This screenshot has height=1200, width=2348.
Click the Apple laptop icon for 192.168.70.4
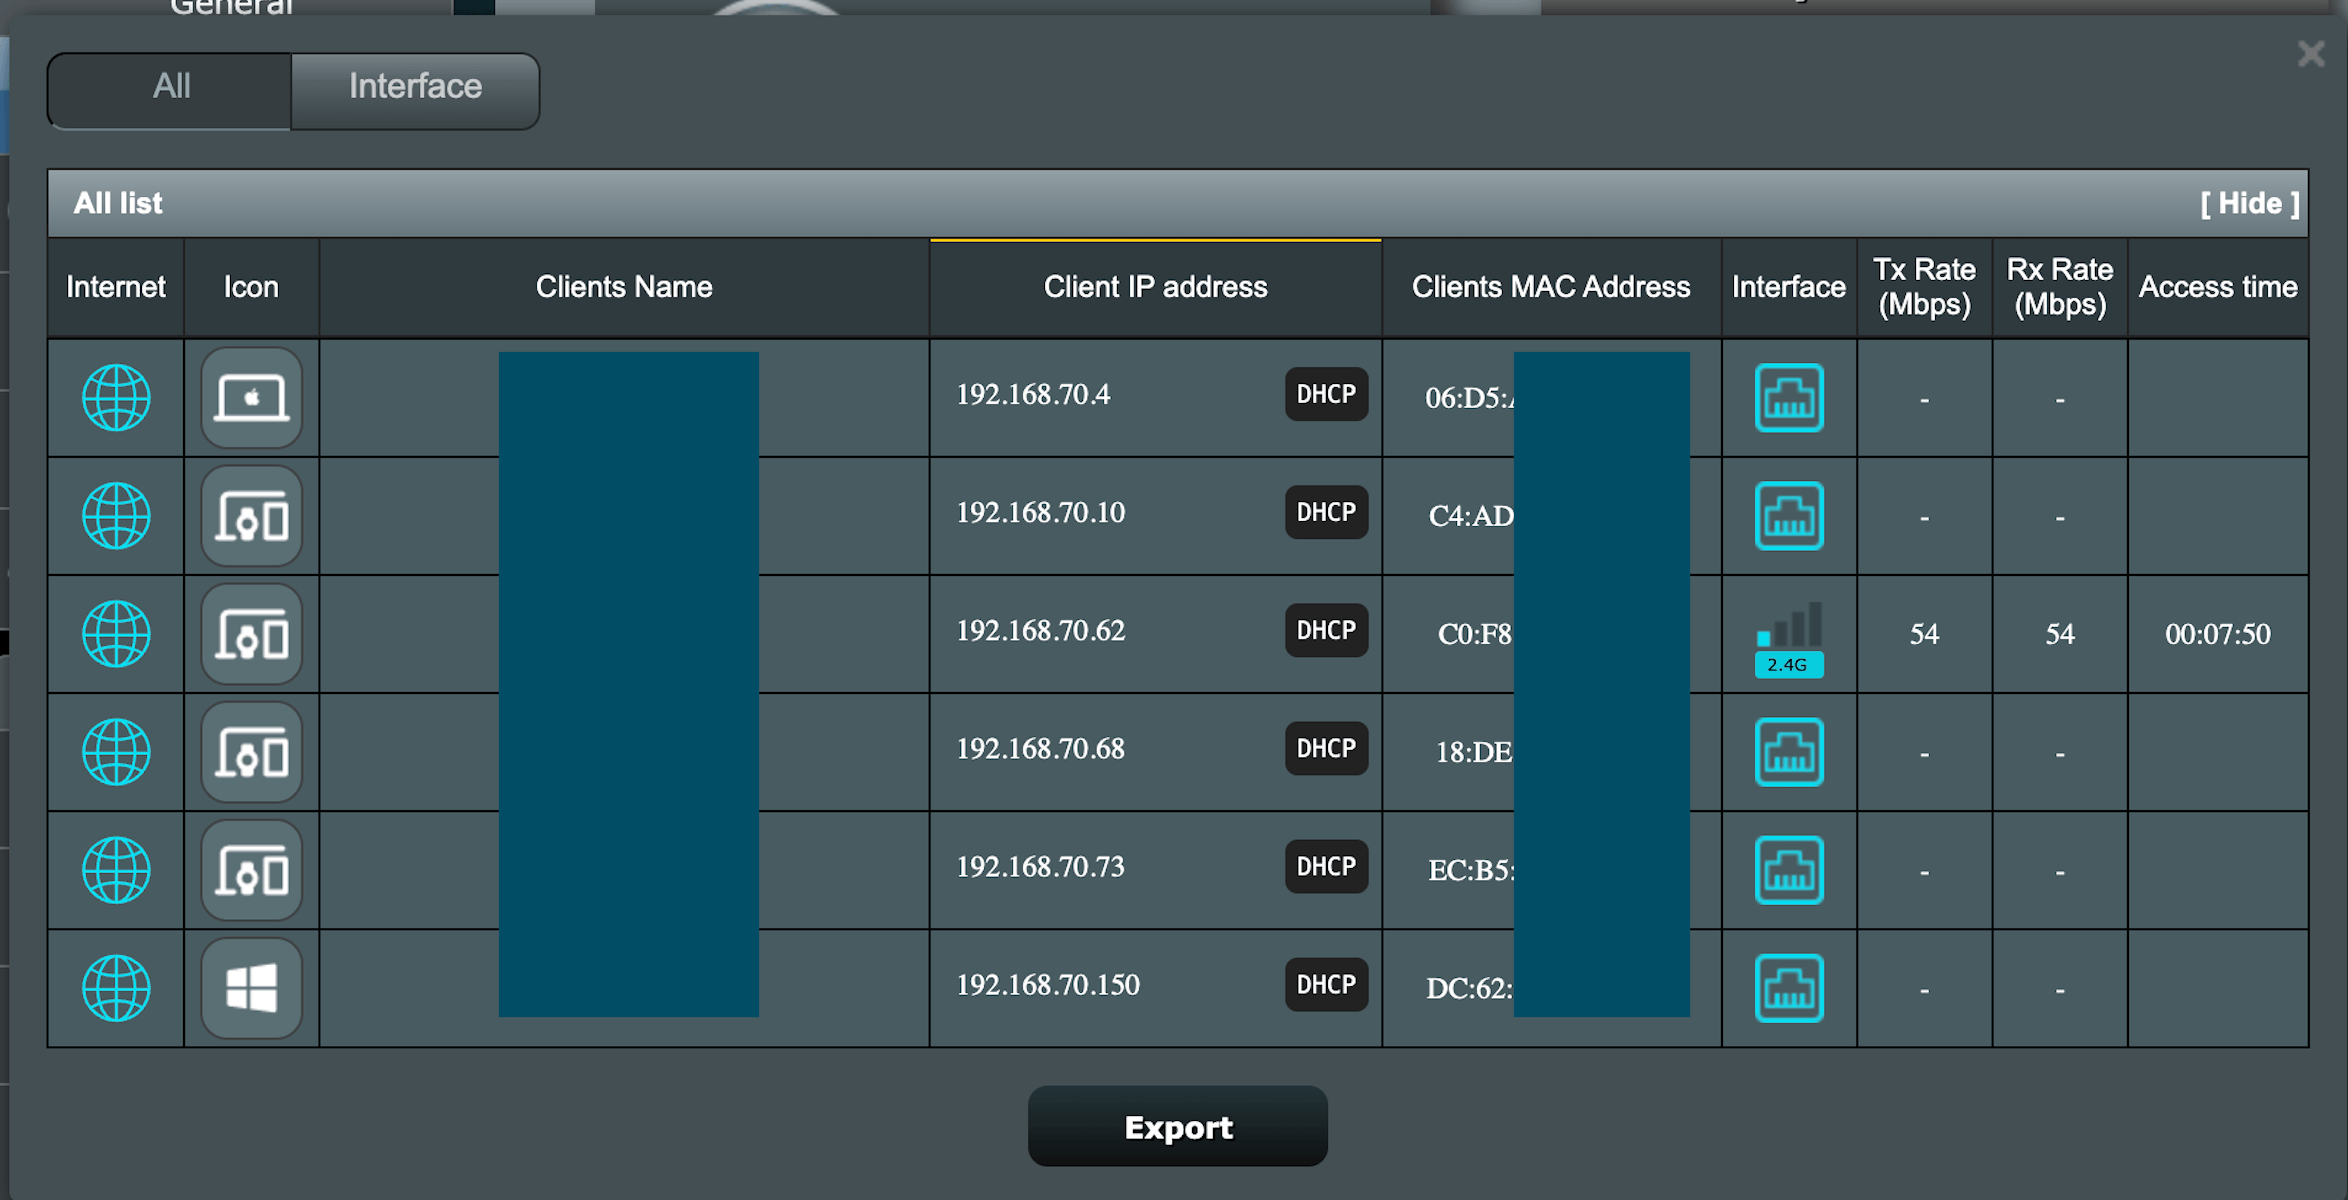coord(251,398)
